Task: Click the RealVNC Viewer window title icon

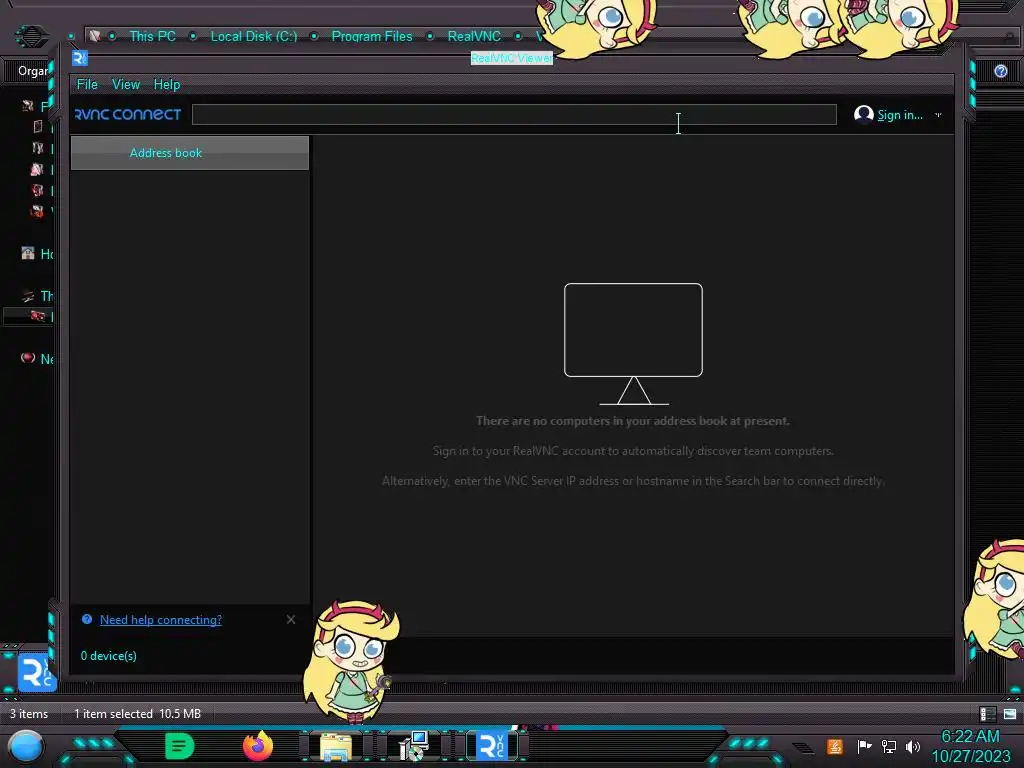Action: tap(80, 58)
